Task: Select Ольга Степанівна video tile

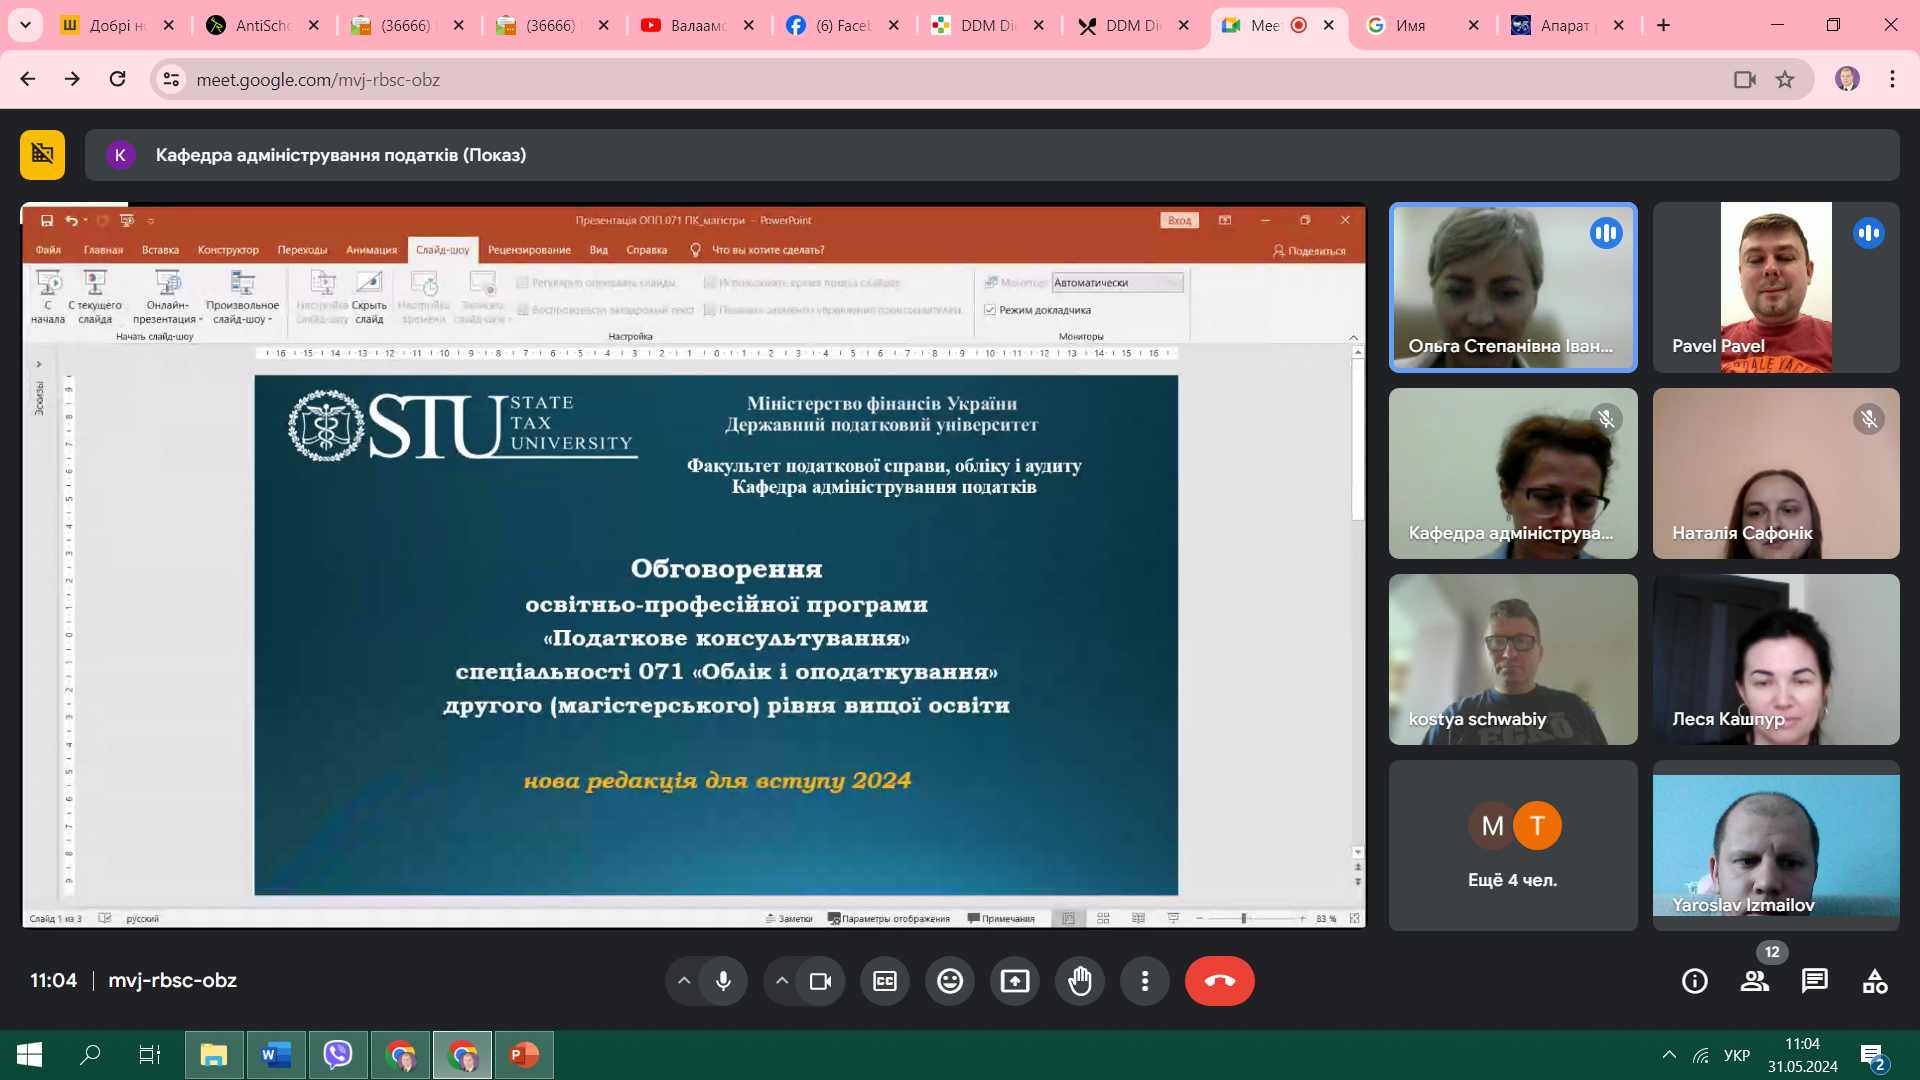Action: [1513, 288]
